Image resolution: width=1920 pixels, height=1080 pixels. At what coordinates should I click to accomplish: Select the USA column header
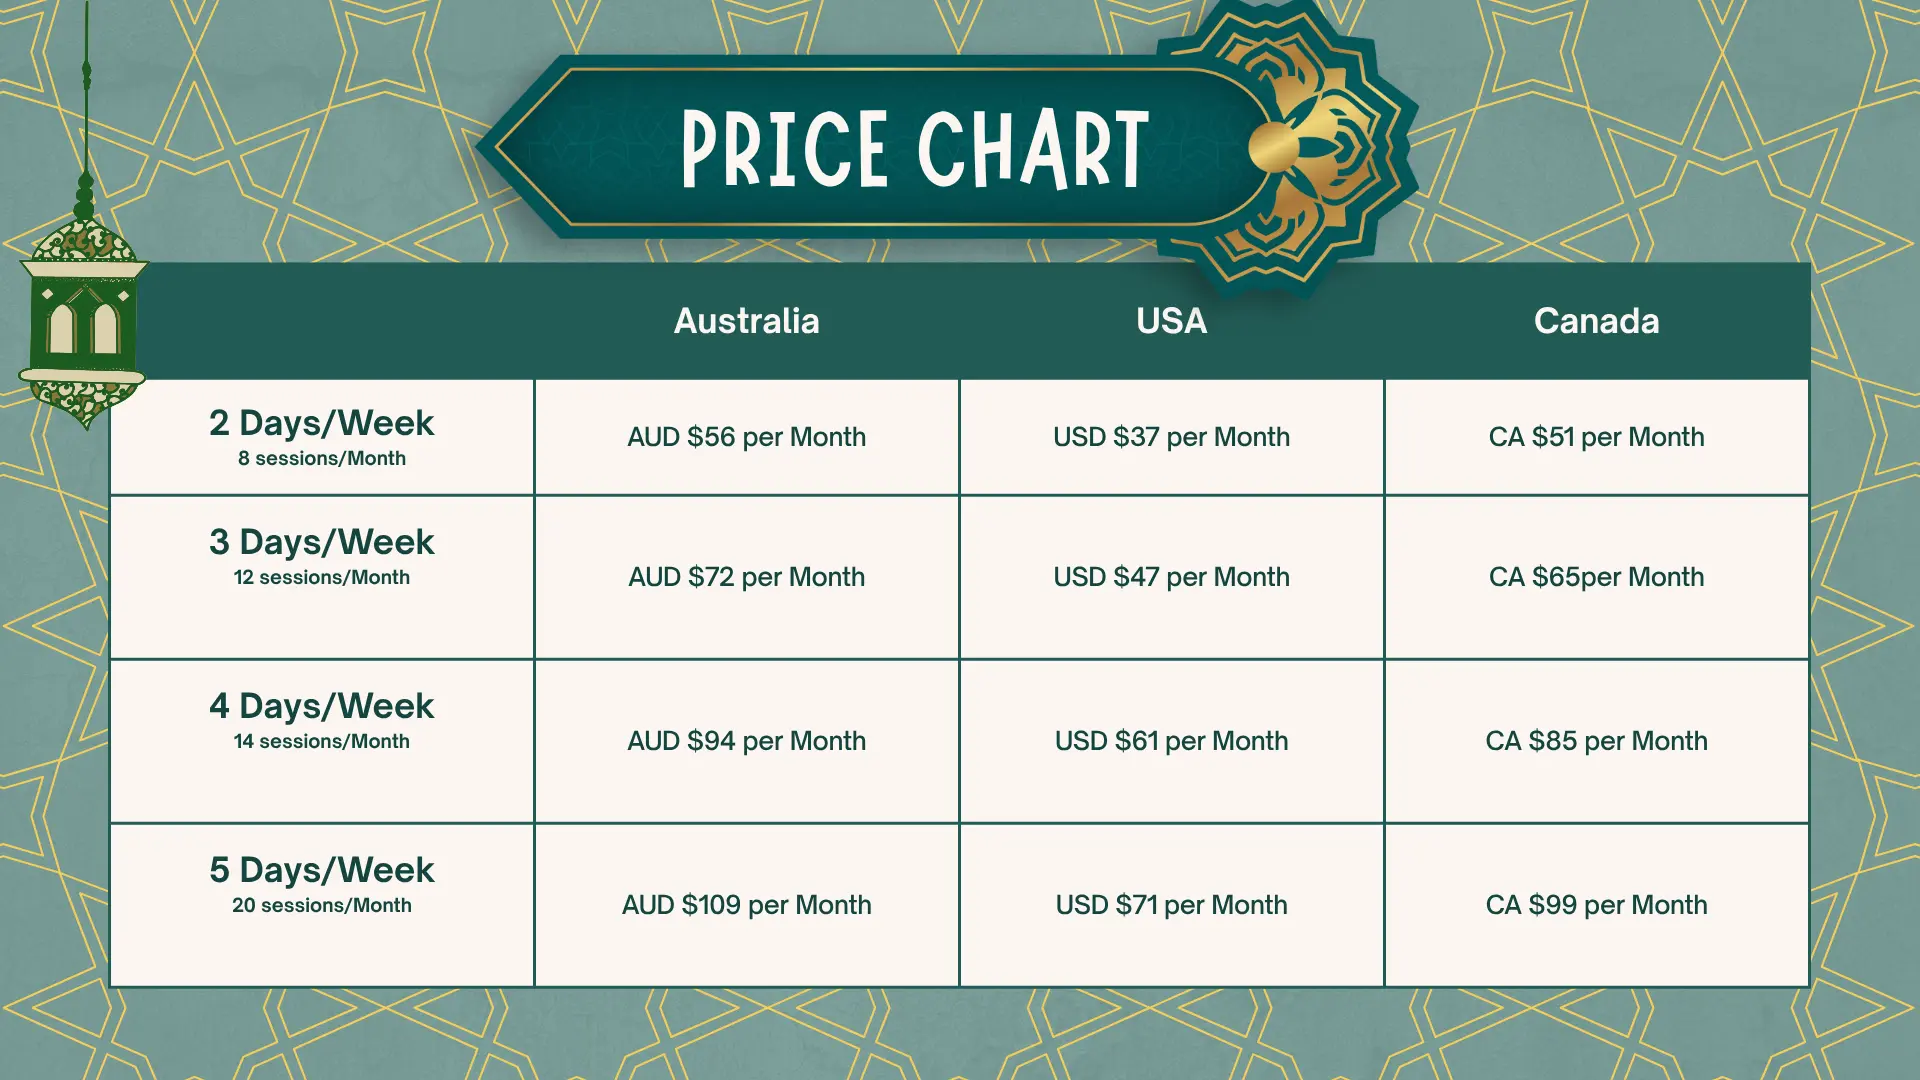1171,321
